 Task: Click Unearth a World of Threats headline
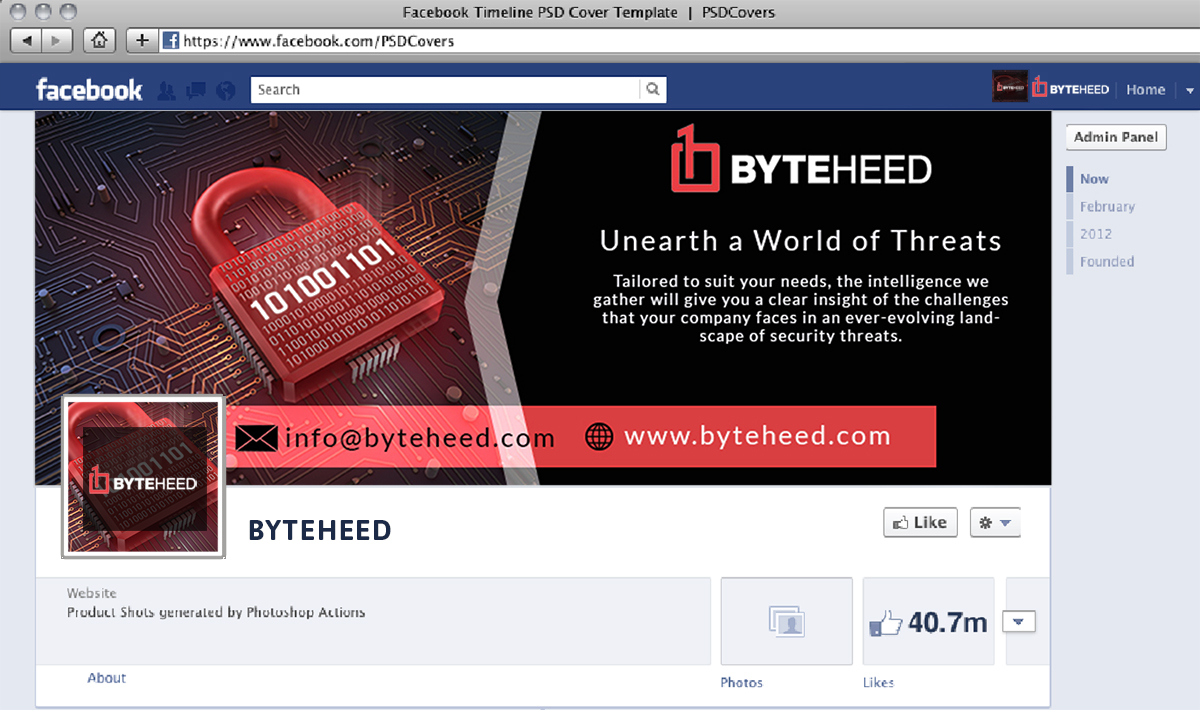[x=800, y=240]
